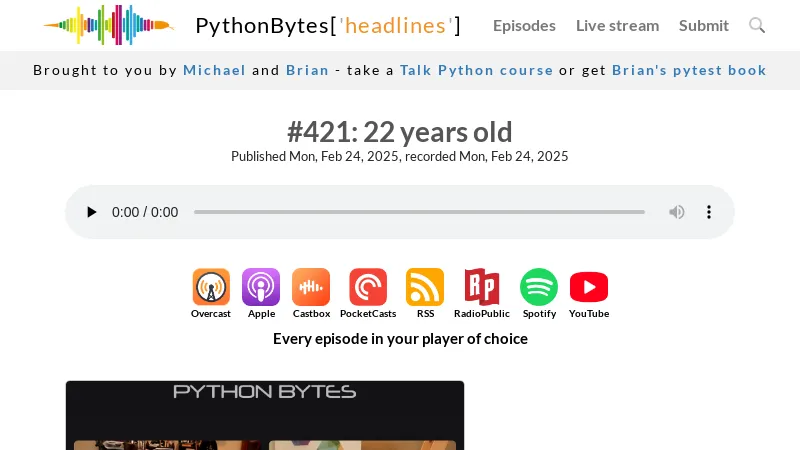Click the search magnifying glass icon

[757, 25]
